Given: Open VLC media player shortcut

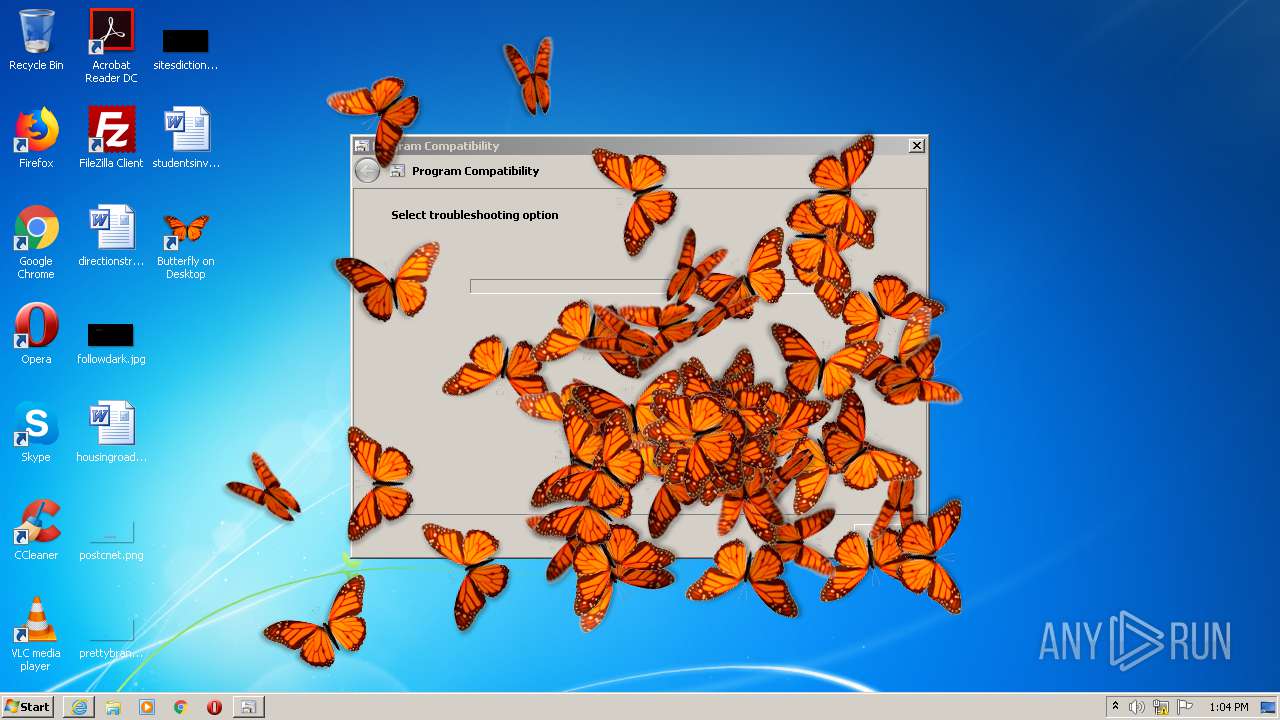Looking at the screenshot, I should coord(36,634).
